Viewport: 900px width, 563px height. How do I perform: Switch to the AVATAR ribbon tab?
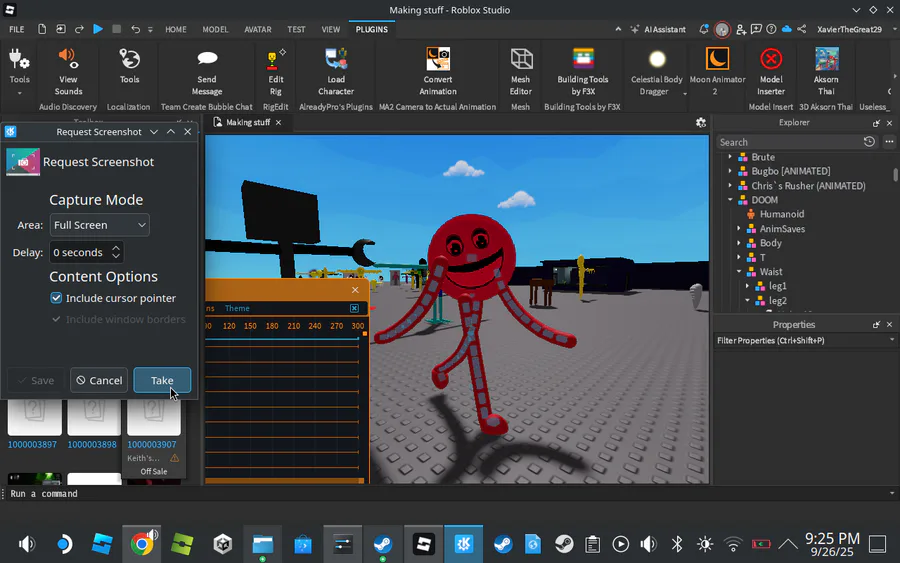(258, 29)
